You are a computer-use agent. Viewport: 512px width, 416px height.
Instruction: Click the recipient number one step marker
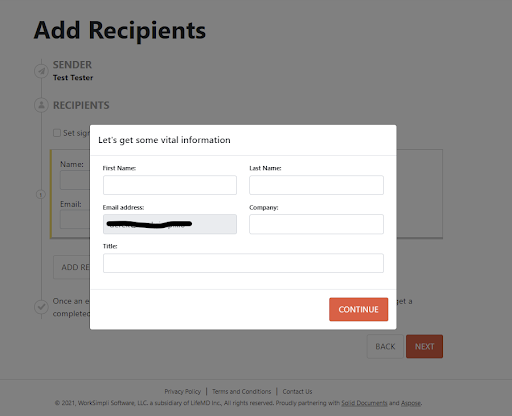(x=41, y=194)
